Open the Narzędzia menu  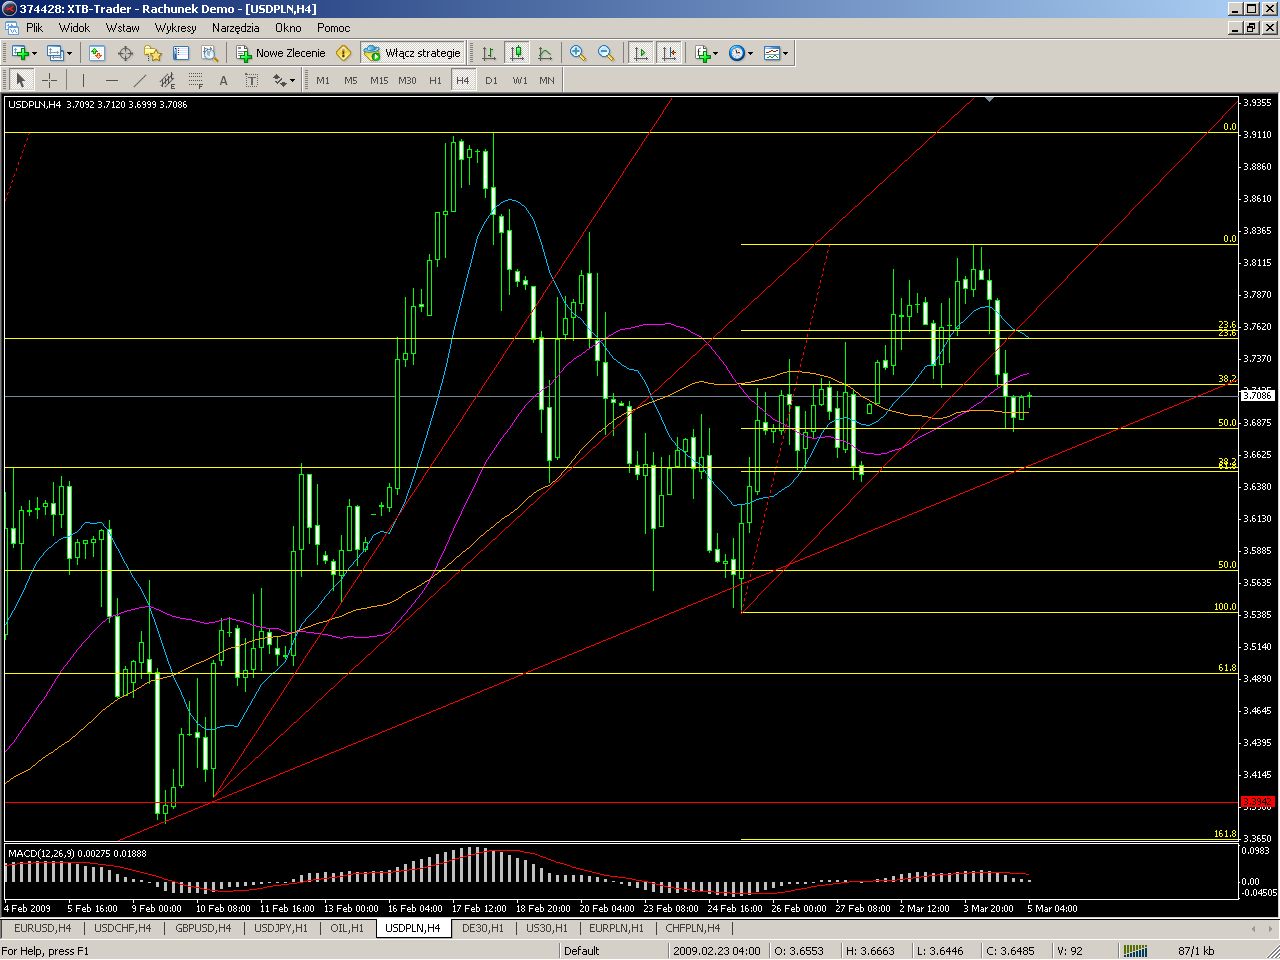[236, 28]
